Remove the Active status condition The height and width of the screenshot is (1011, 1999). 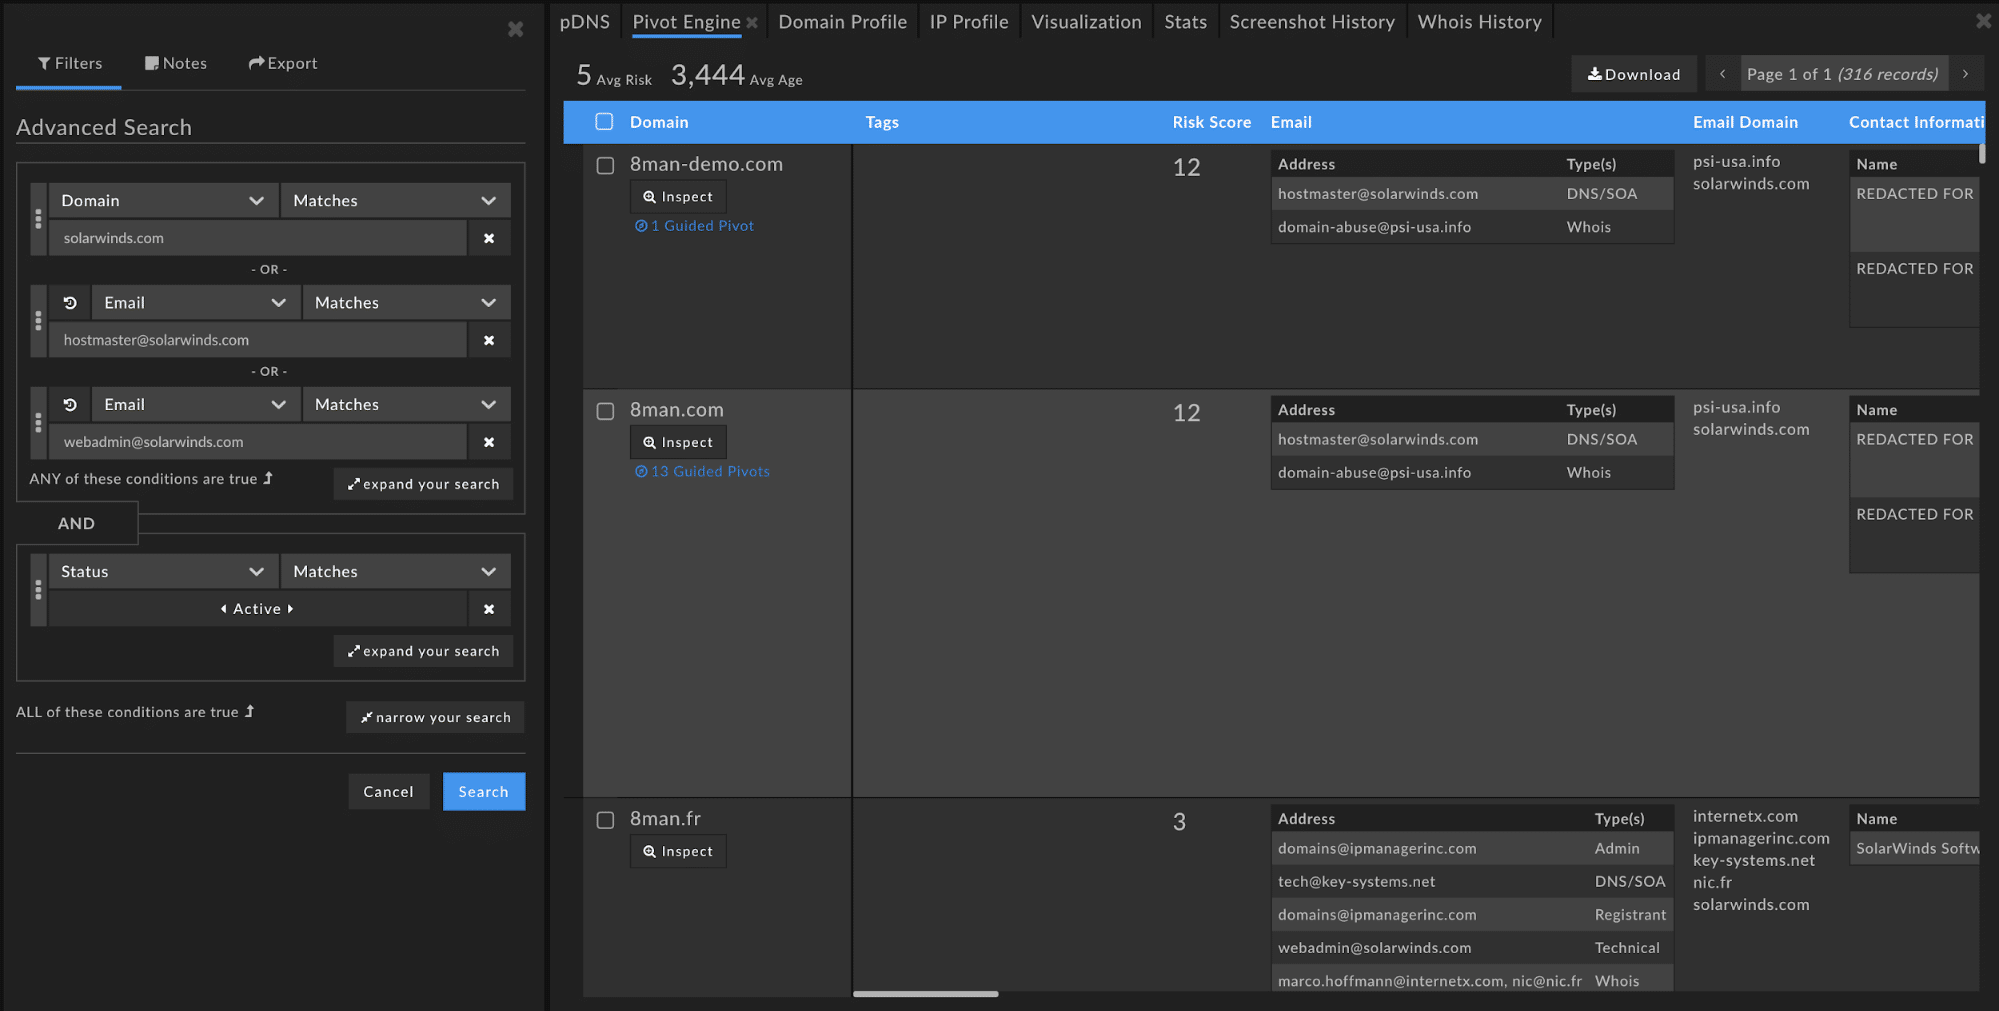489,609
